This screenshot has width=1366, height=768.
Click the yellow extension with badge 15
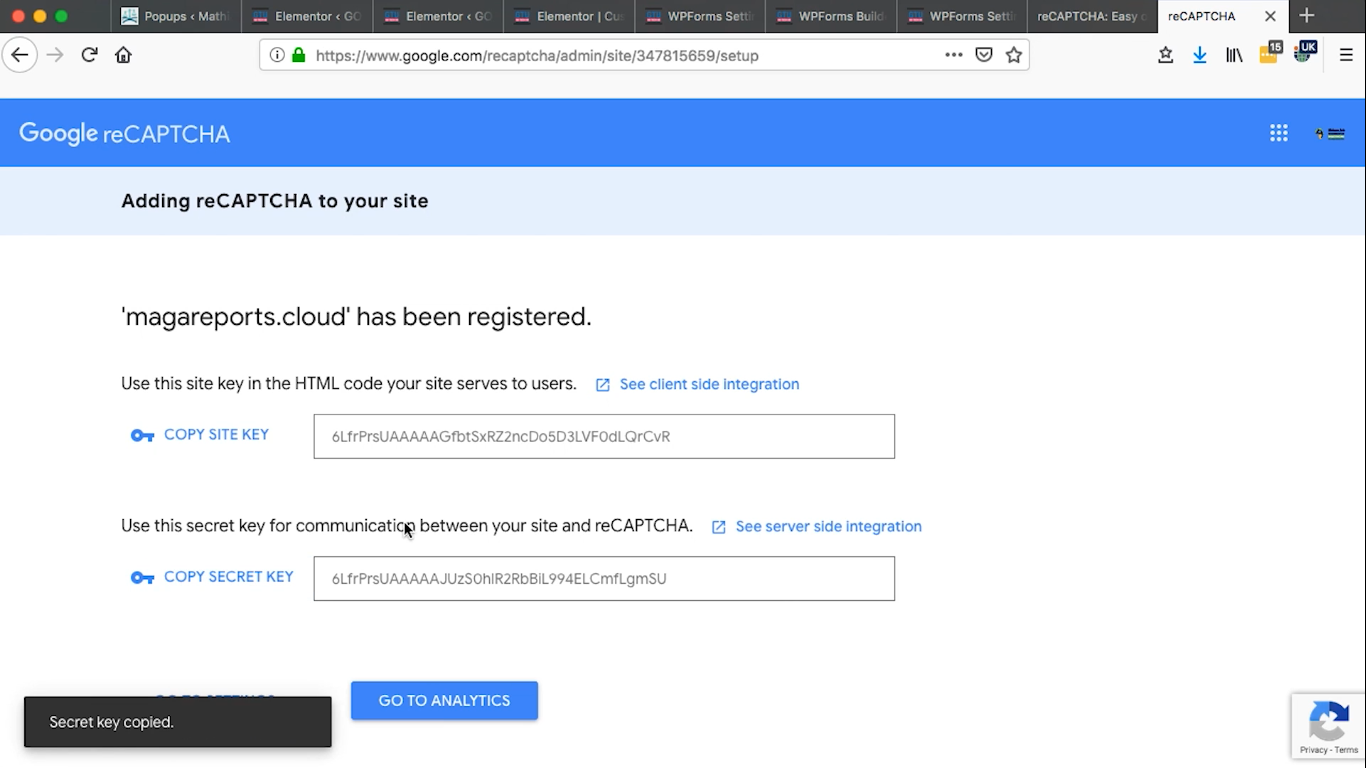point(1270,52)
